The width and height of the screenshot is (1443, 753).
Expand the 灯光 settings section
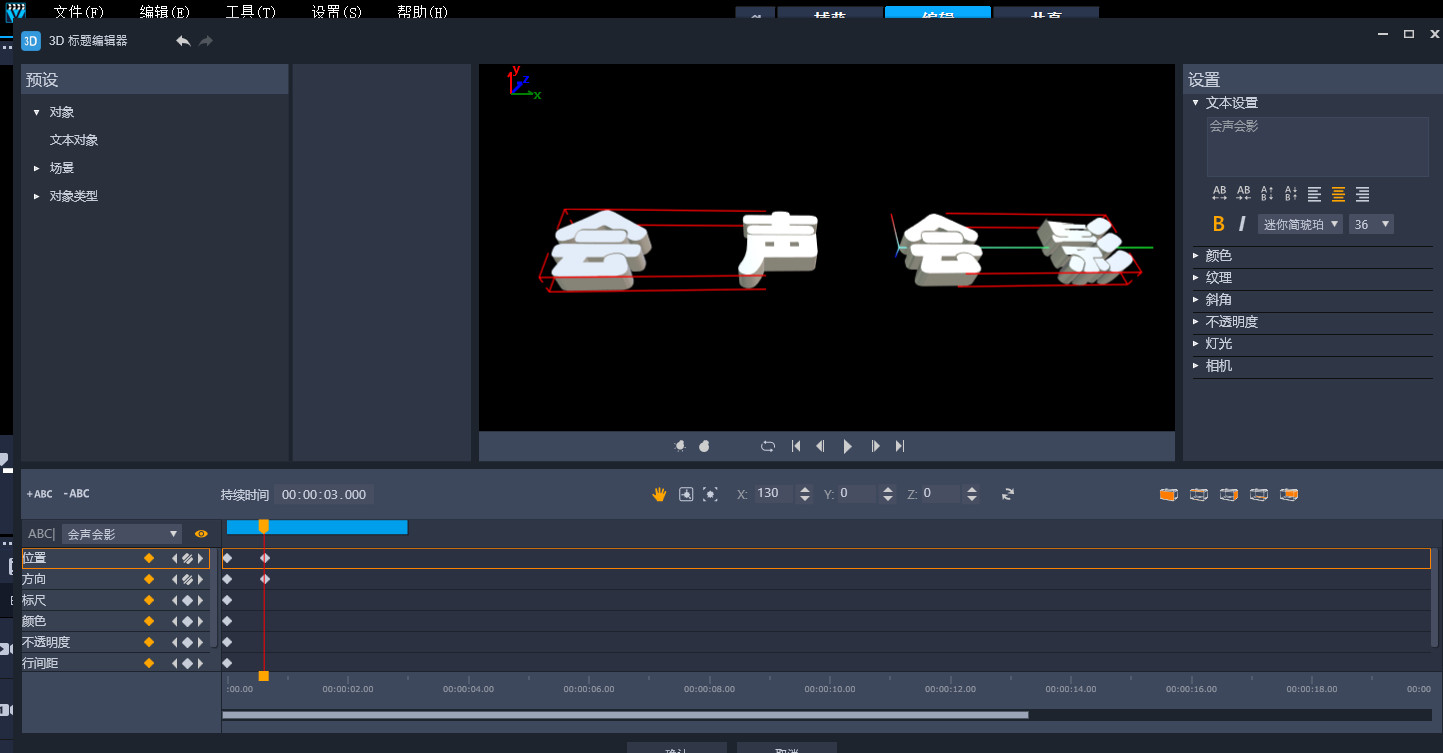(x=1196, y=343)
